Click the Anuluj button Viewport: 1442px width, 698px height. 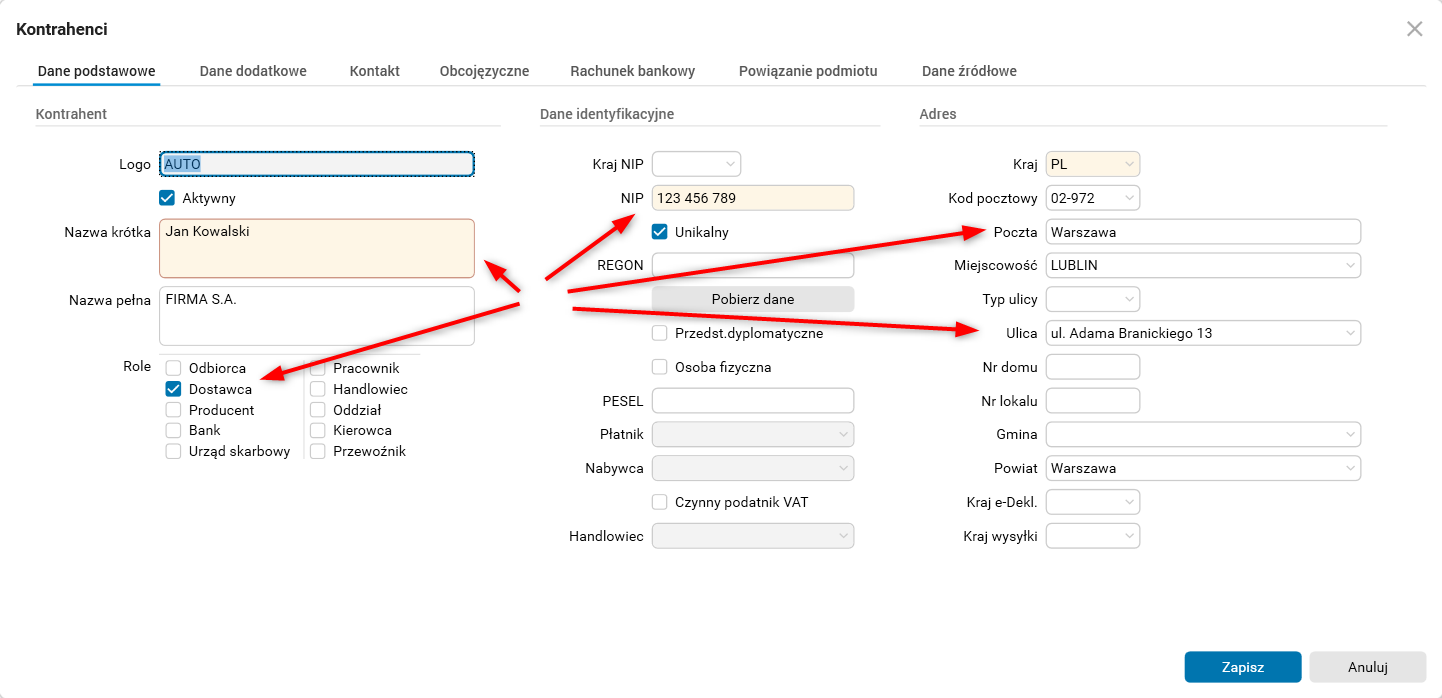point(1367,667)
